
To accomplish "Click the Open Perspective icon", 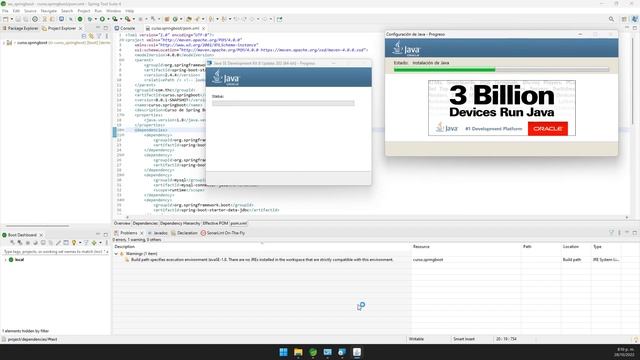I will (x=624, y=19).
